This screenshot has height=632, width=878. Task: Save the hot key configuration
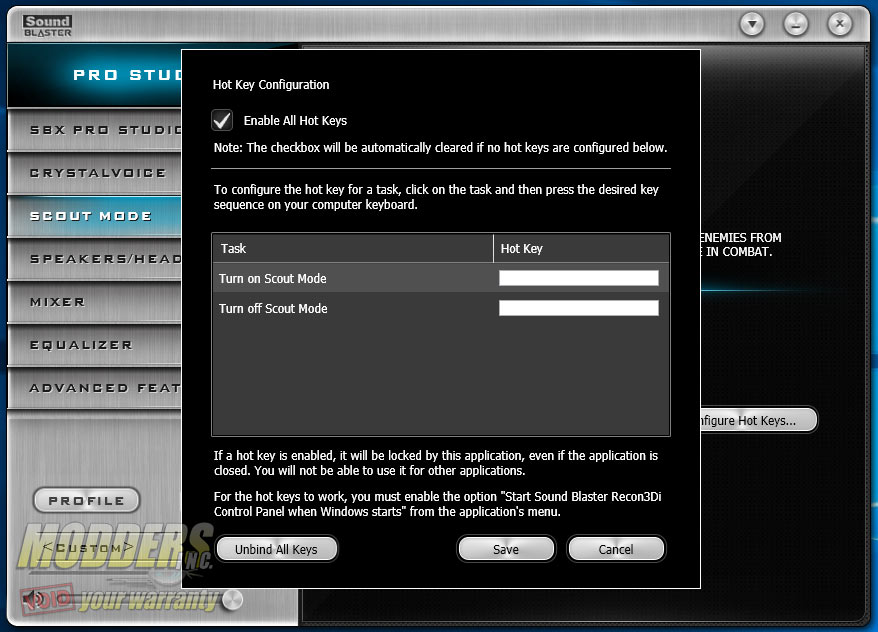pyautogui.click(x=506, y=549)
